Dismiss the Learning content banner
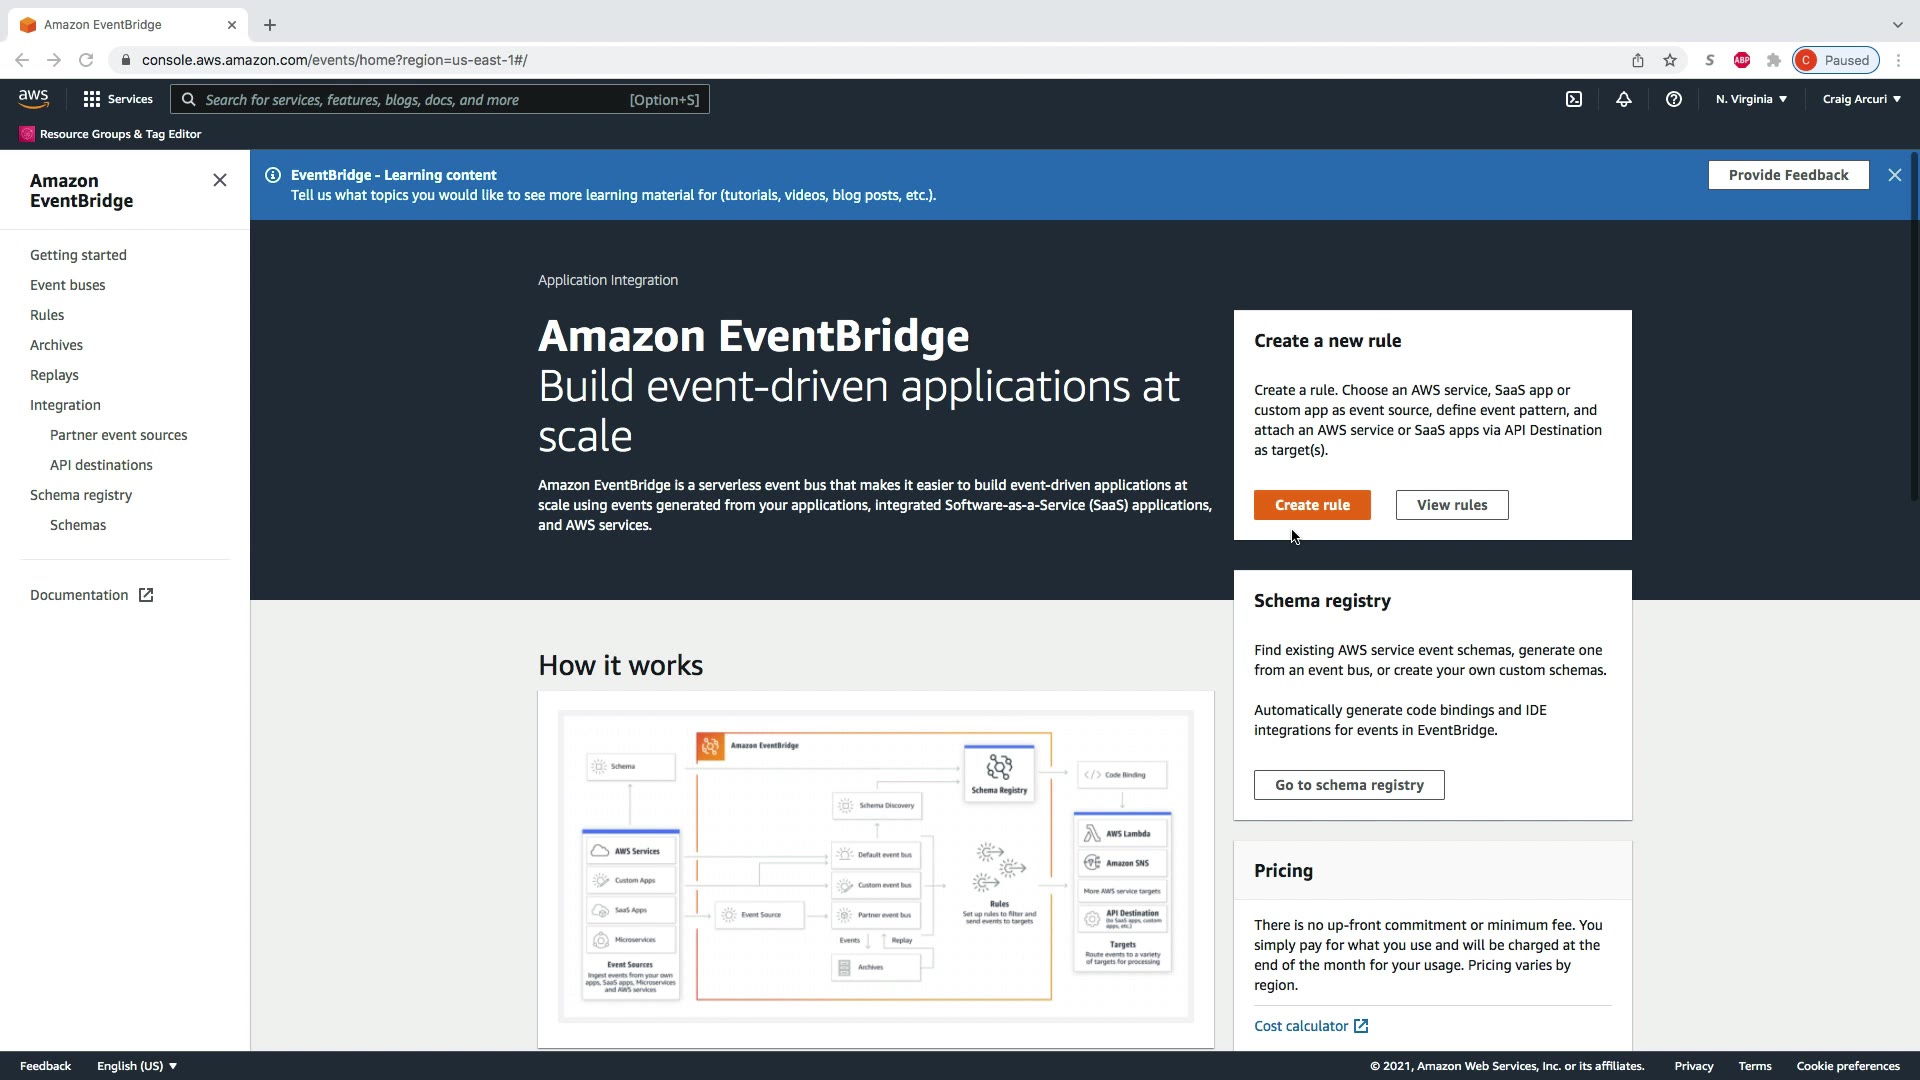 pos(1895,175)
